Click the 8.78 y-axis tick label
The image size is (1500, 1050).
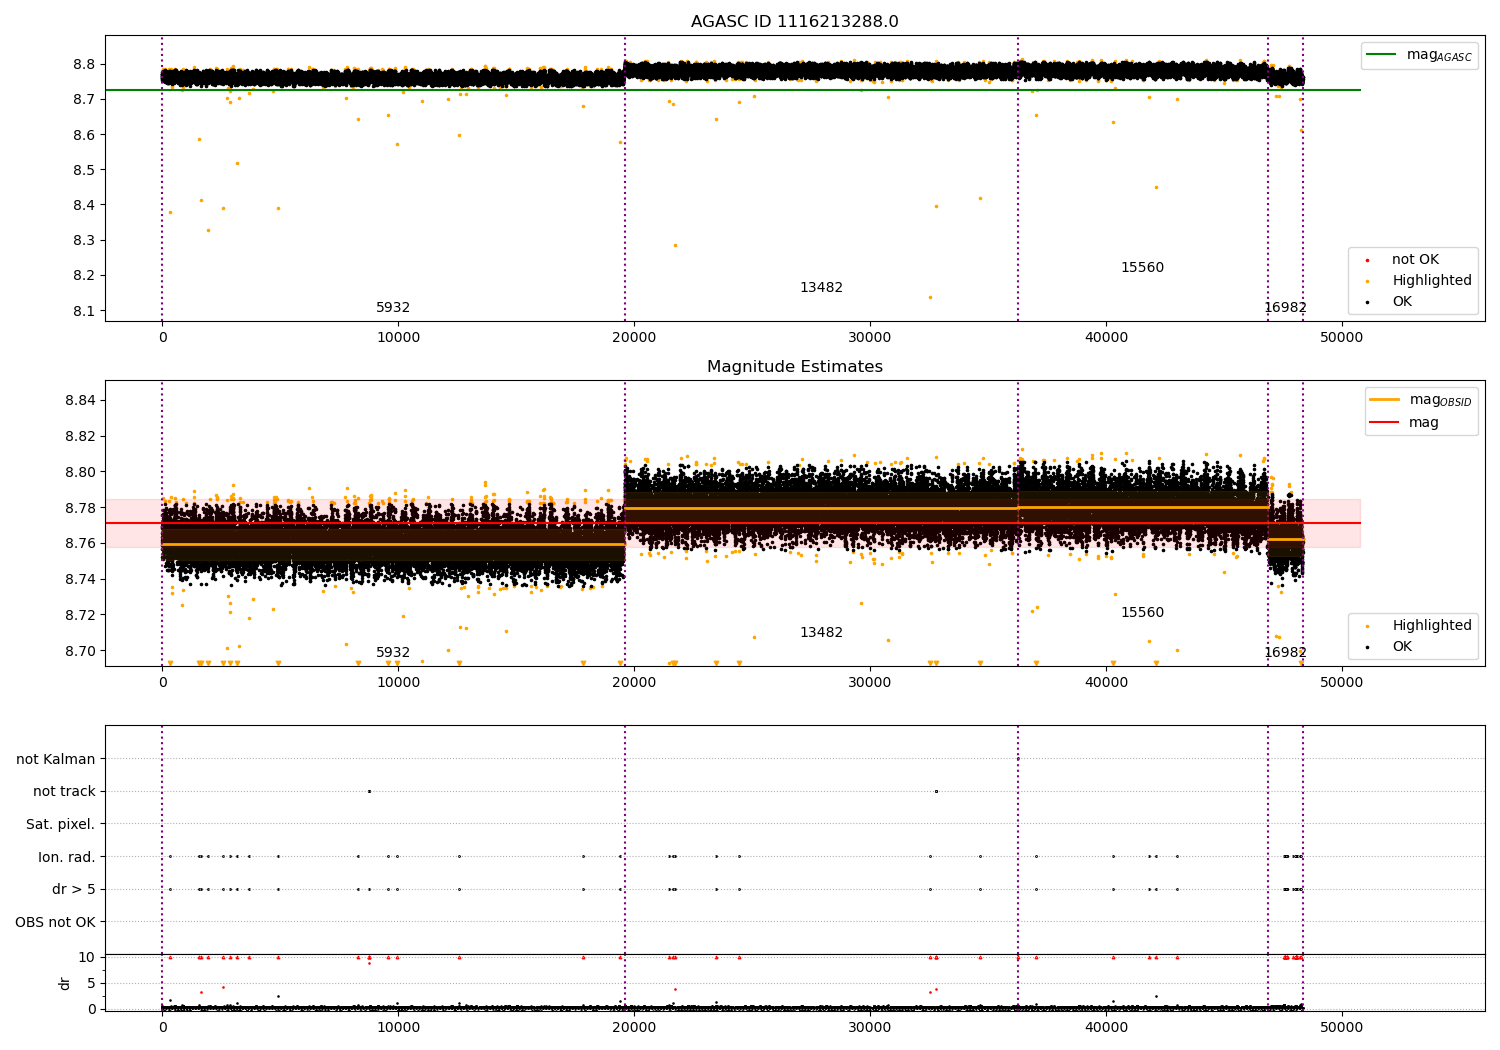pyautogui.click(x=81, y=508)
